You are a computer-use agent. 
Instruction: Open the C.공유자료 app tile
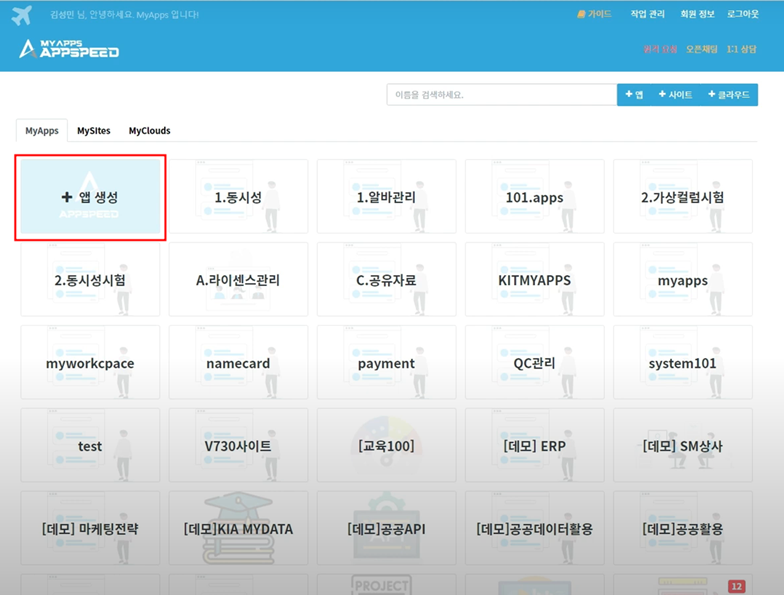tap(386, 280)
